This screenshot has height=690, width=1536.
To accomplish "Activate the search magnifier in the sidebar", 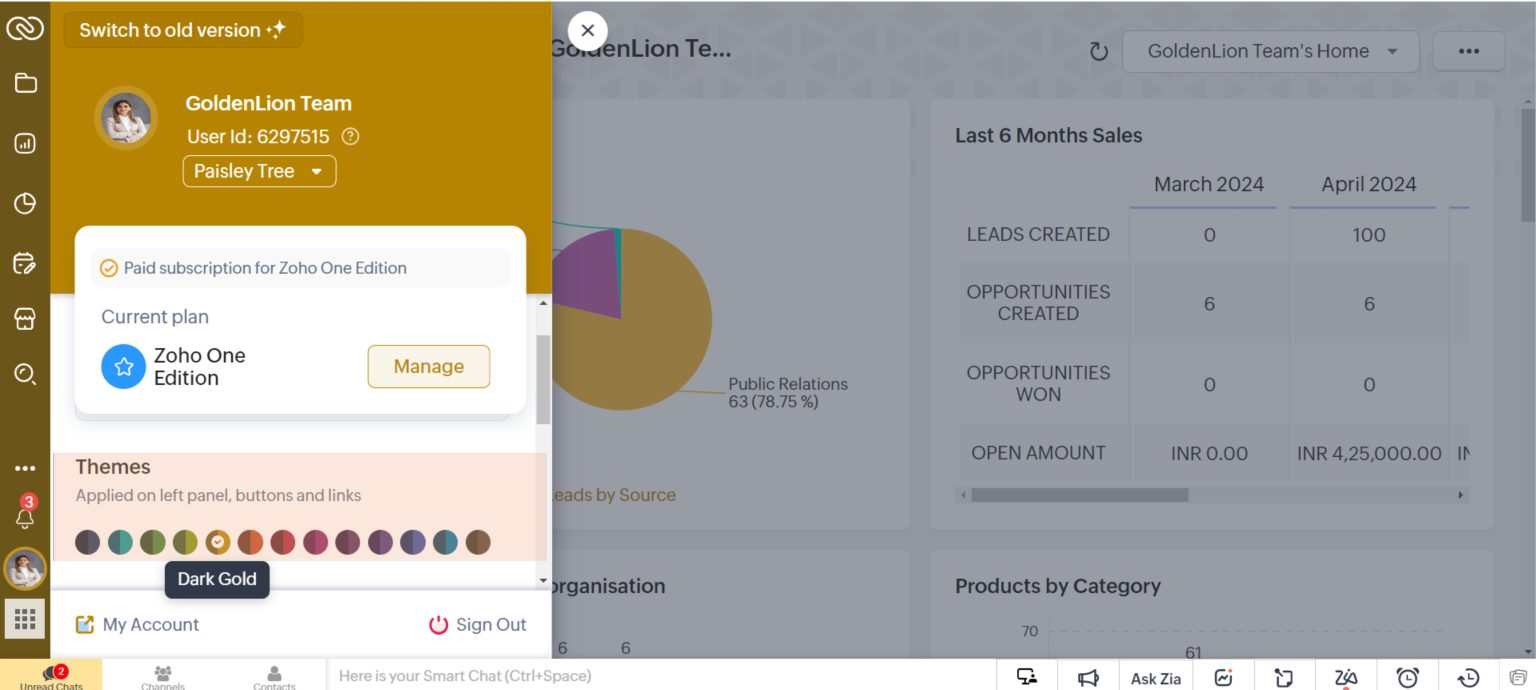I will tap(25, 372).
